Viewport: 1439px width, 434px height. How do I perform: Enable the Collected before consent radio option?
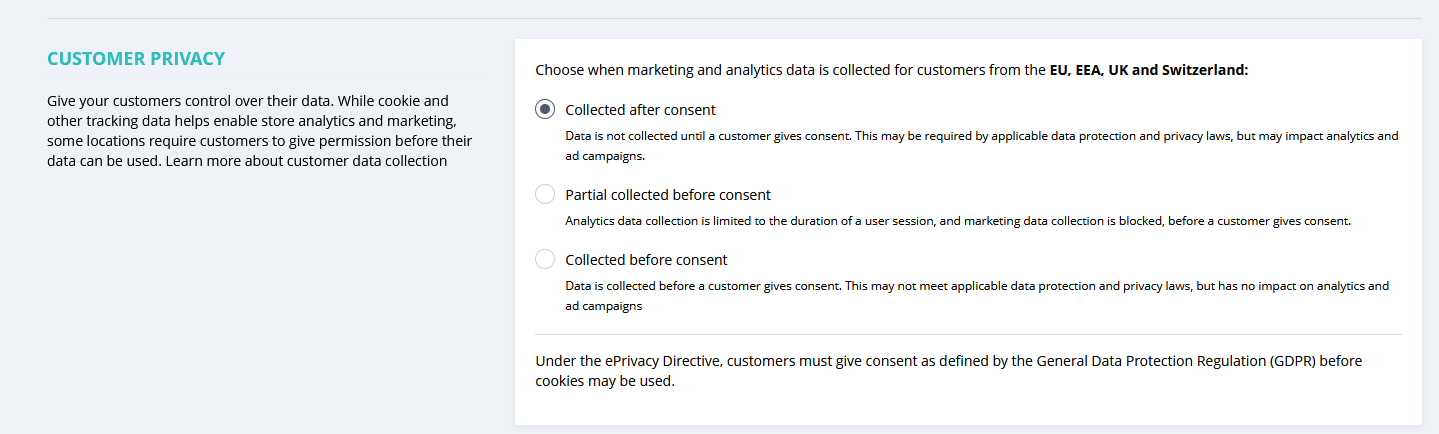click(x=545, y=260)
